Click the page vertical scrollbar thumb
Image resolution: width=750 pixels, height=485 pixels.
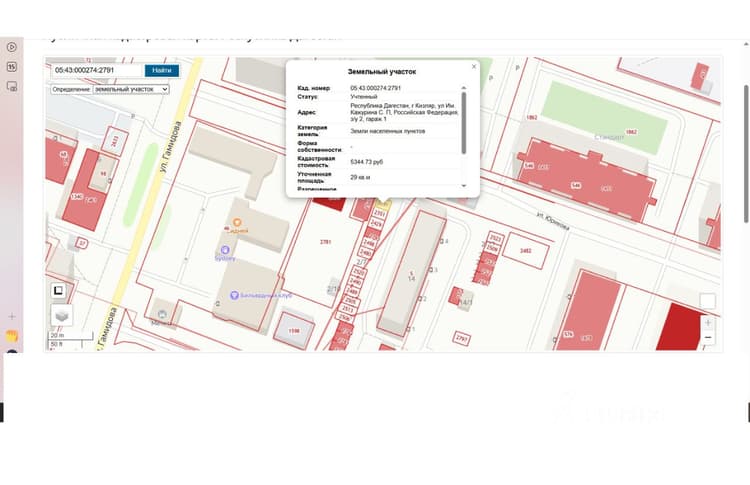[746, 154]
